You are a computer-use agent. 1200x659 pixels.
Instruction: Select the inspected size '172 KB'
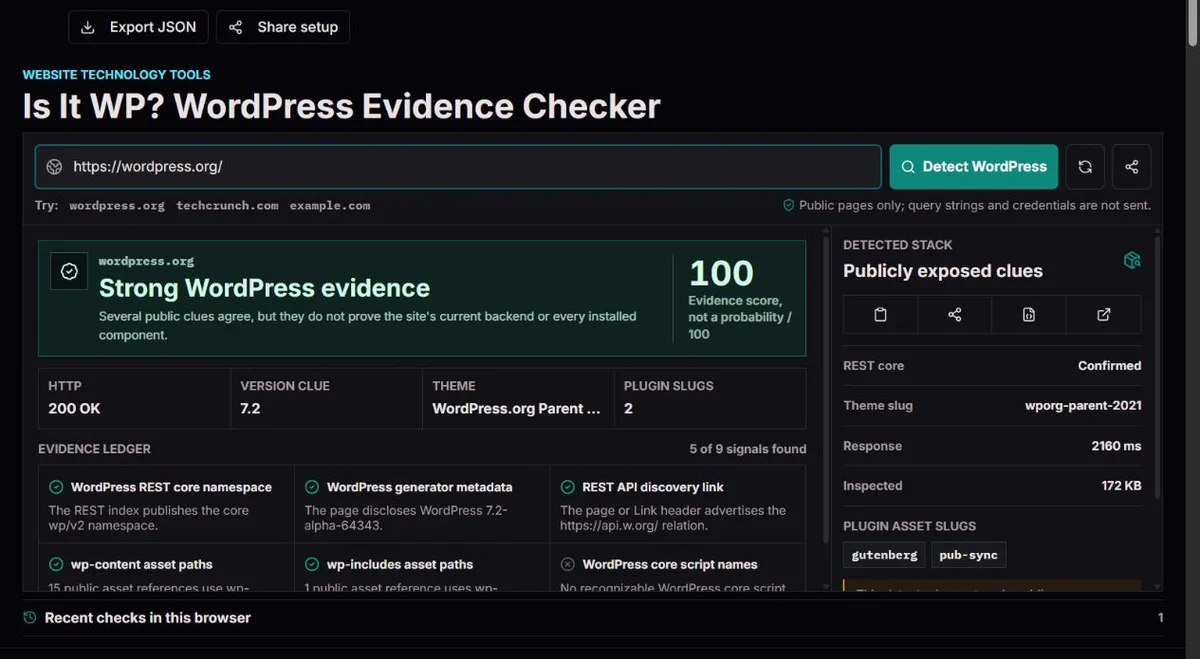click(x=1121, y=486)
